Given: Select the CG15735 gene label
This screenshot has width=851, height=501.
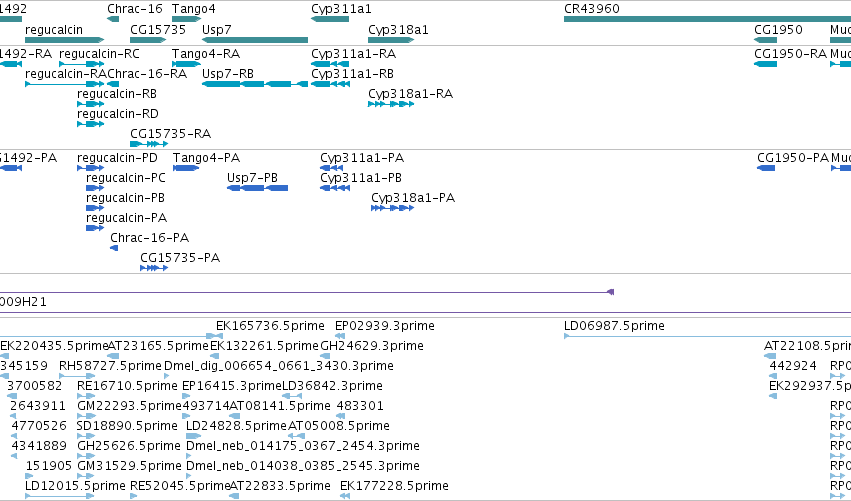Looking at the screenshot, I should (x=158, y=30).
